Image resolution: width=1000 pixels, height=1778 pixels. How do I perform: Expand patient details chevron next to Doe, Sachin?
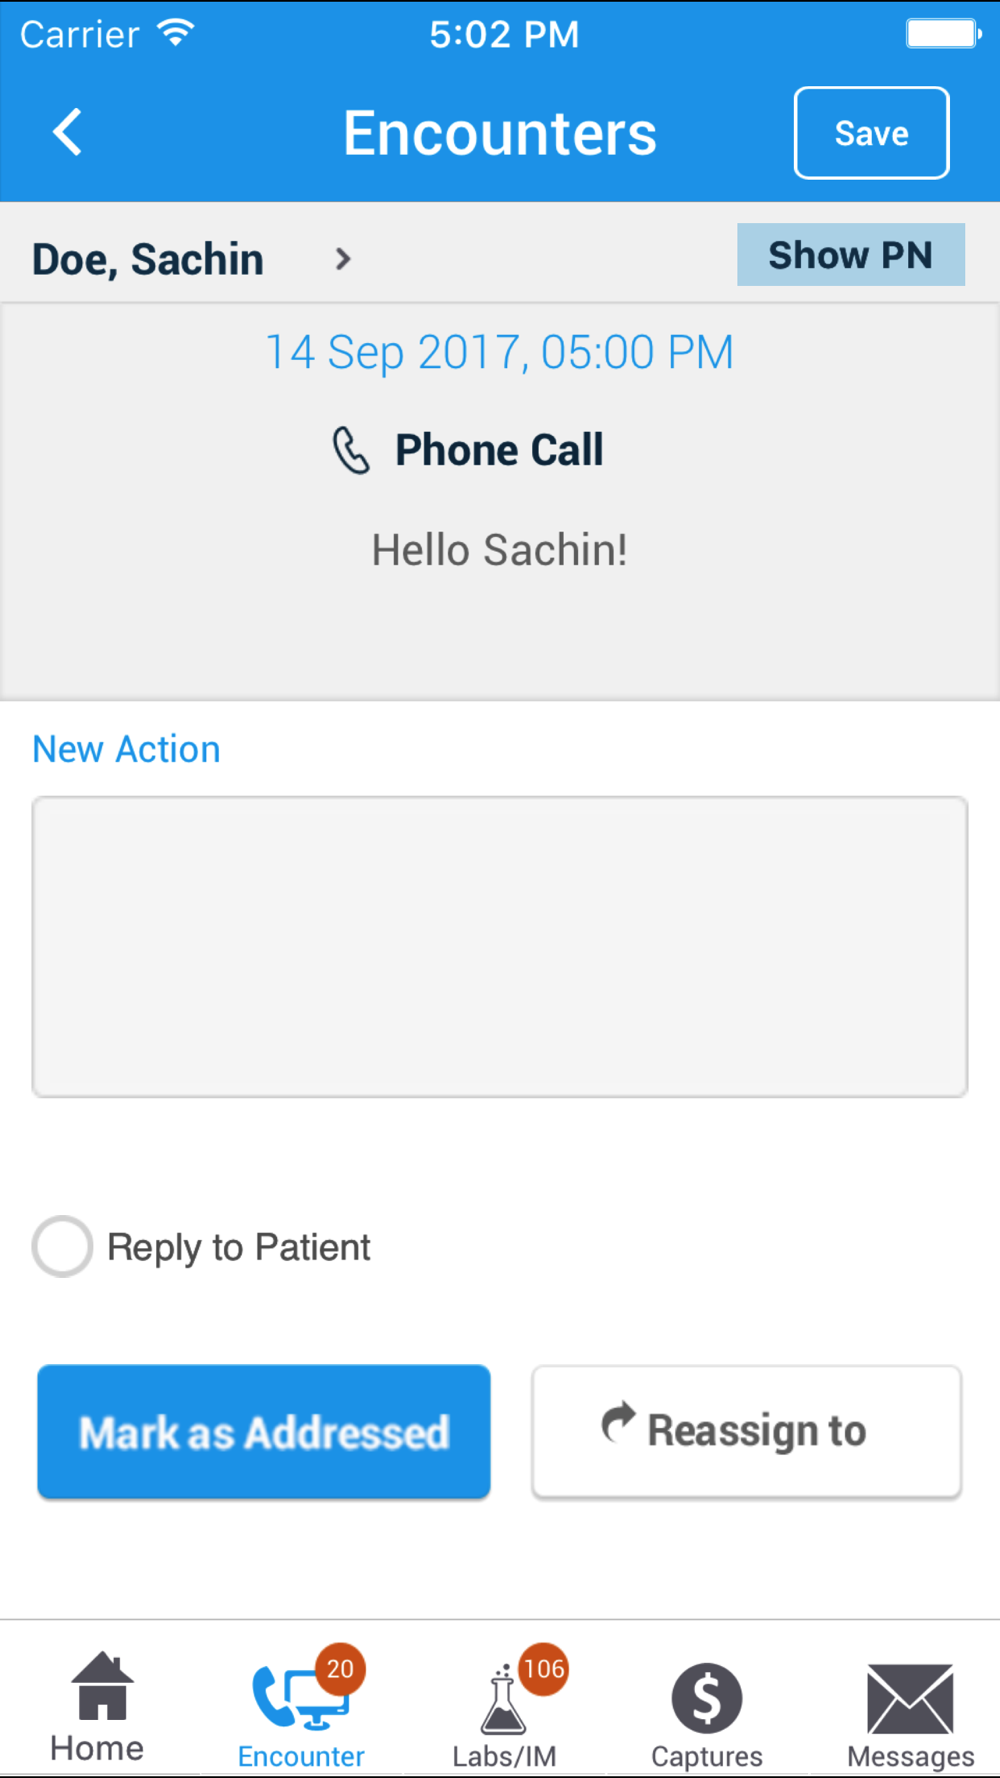[x=343, y=259]
